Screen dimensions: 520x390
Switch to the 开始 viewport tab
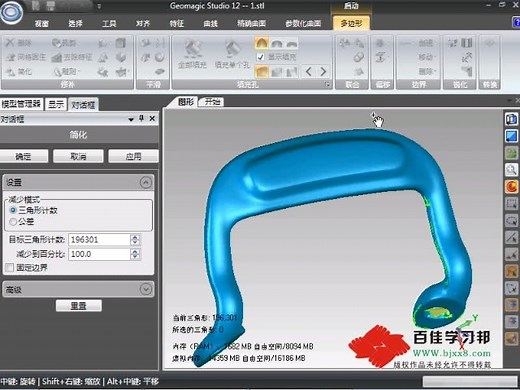click(x=212, y=101)
